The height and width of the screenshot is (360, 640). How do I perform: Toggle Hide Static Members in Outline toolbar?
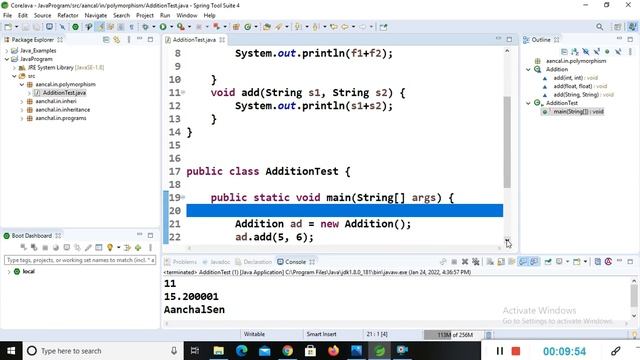(597, 51)
